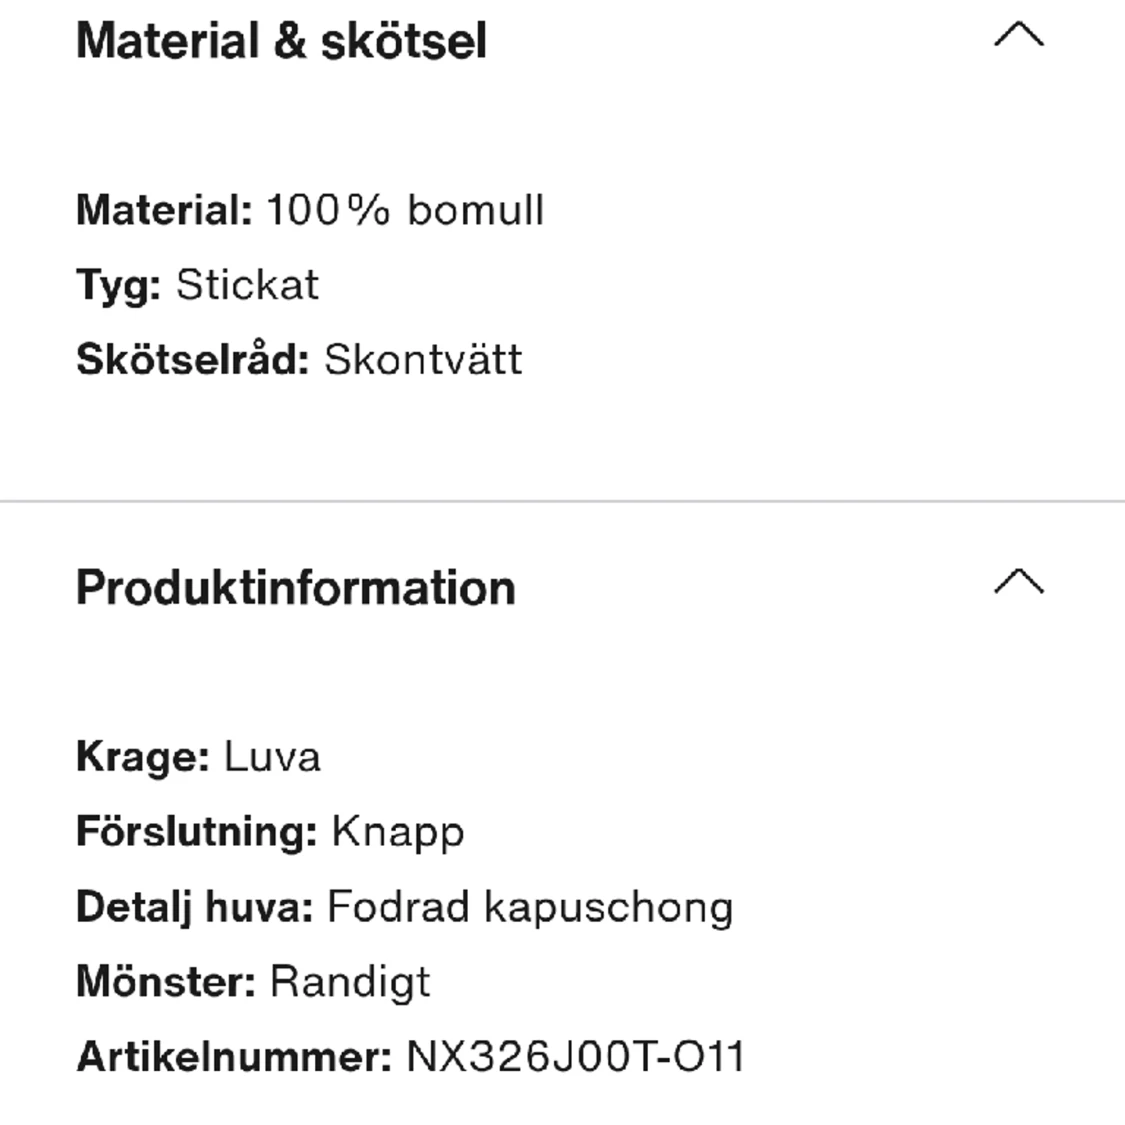Click the Randigt pattern value

(350, 982)
